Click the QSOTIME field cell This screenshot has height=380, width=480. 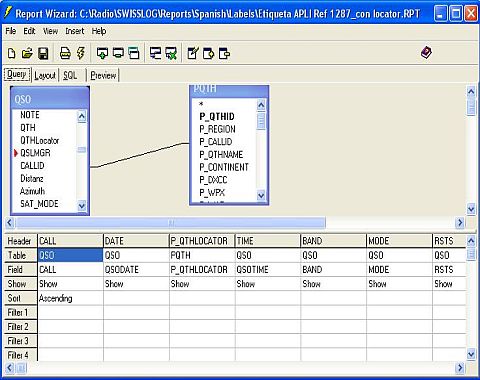click(x=268, y=269)
